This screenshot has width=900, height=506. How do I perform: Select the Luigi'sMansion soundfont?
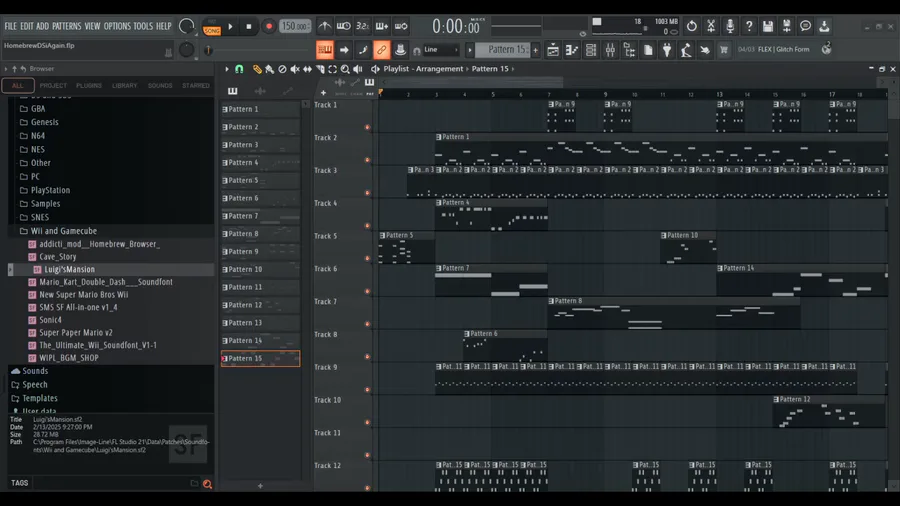(x=69, y=269)
